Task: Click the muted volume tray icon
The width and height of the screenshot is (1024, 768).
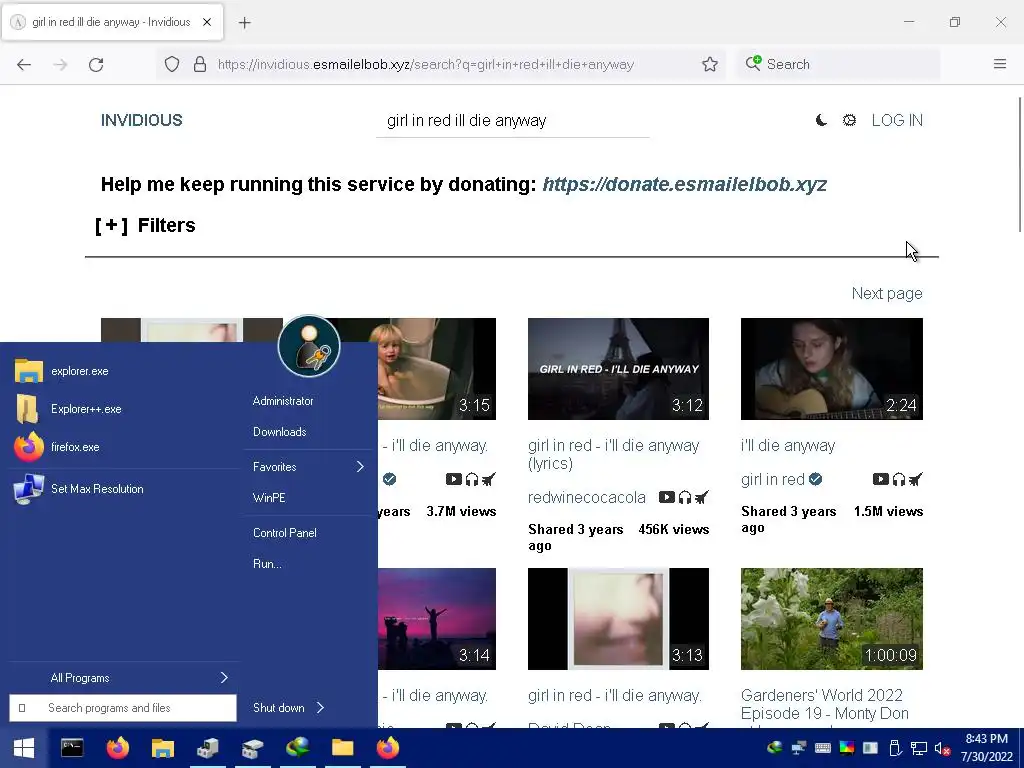Action: click(x=942, y=748)
